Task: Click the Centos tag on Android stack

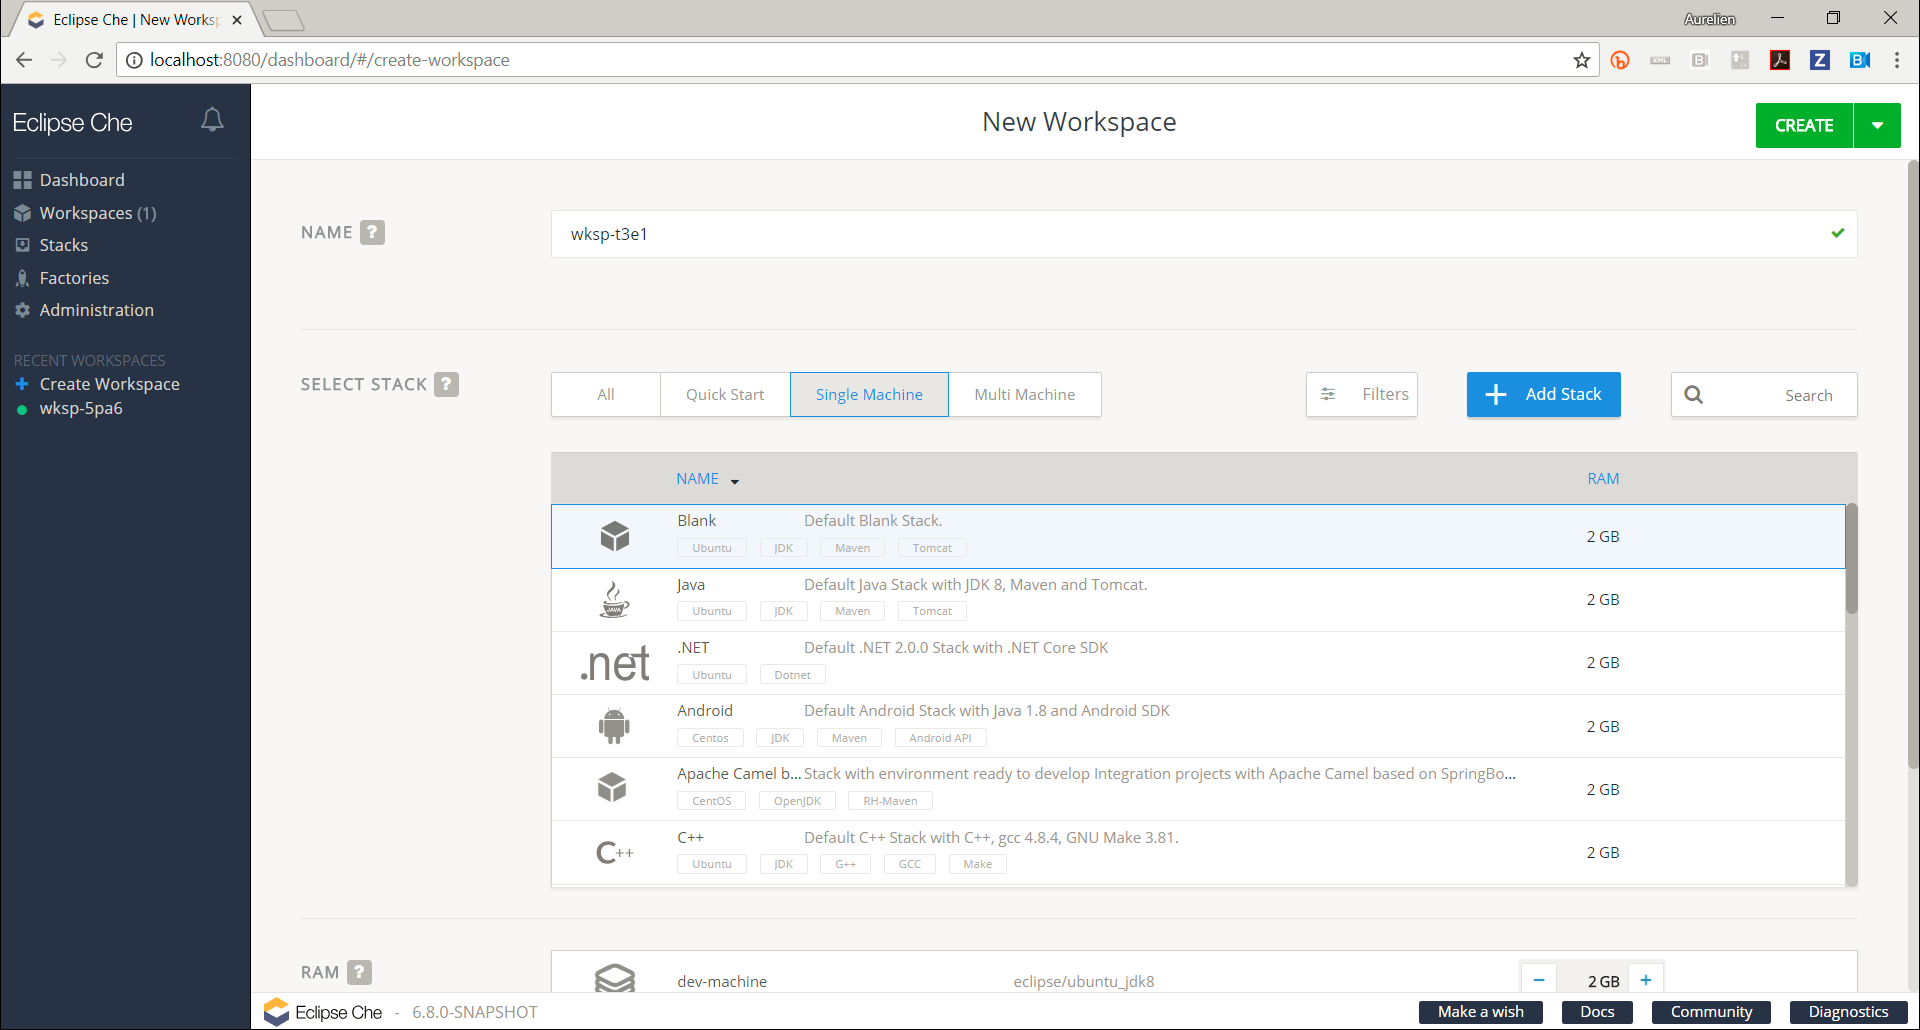Action: [x=710, y=738]
